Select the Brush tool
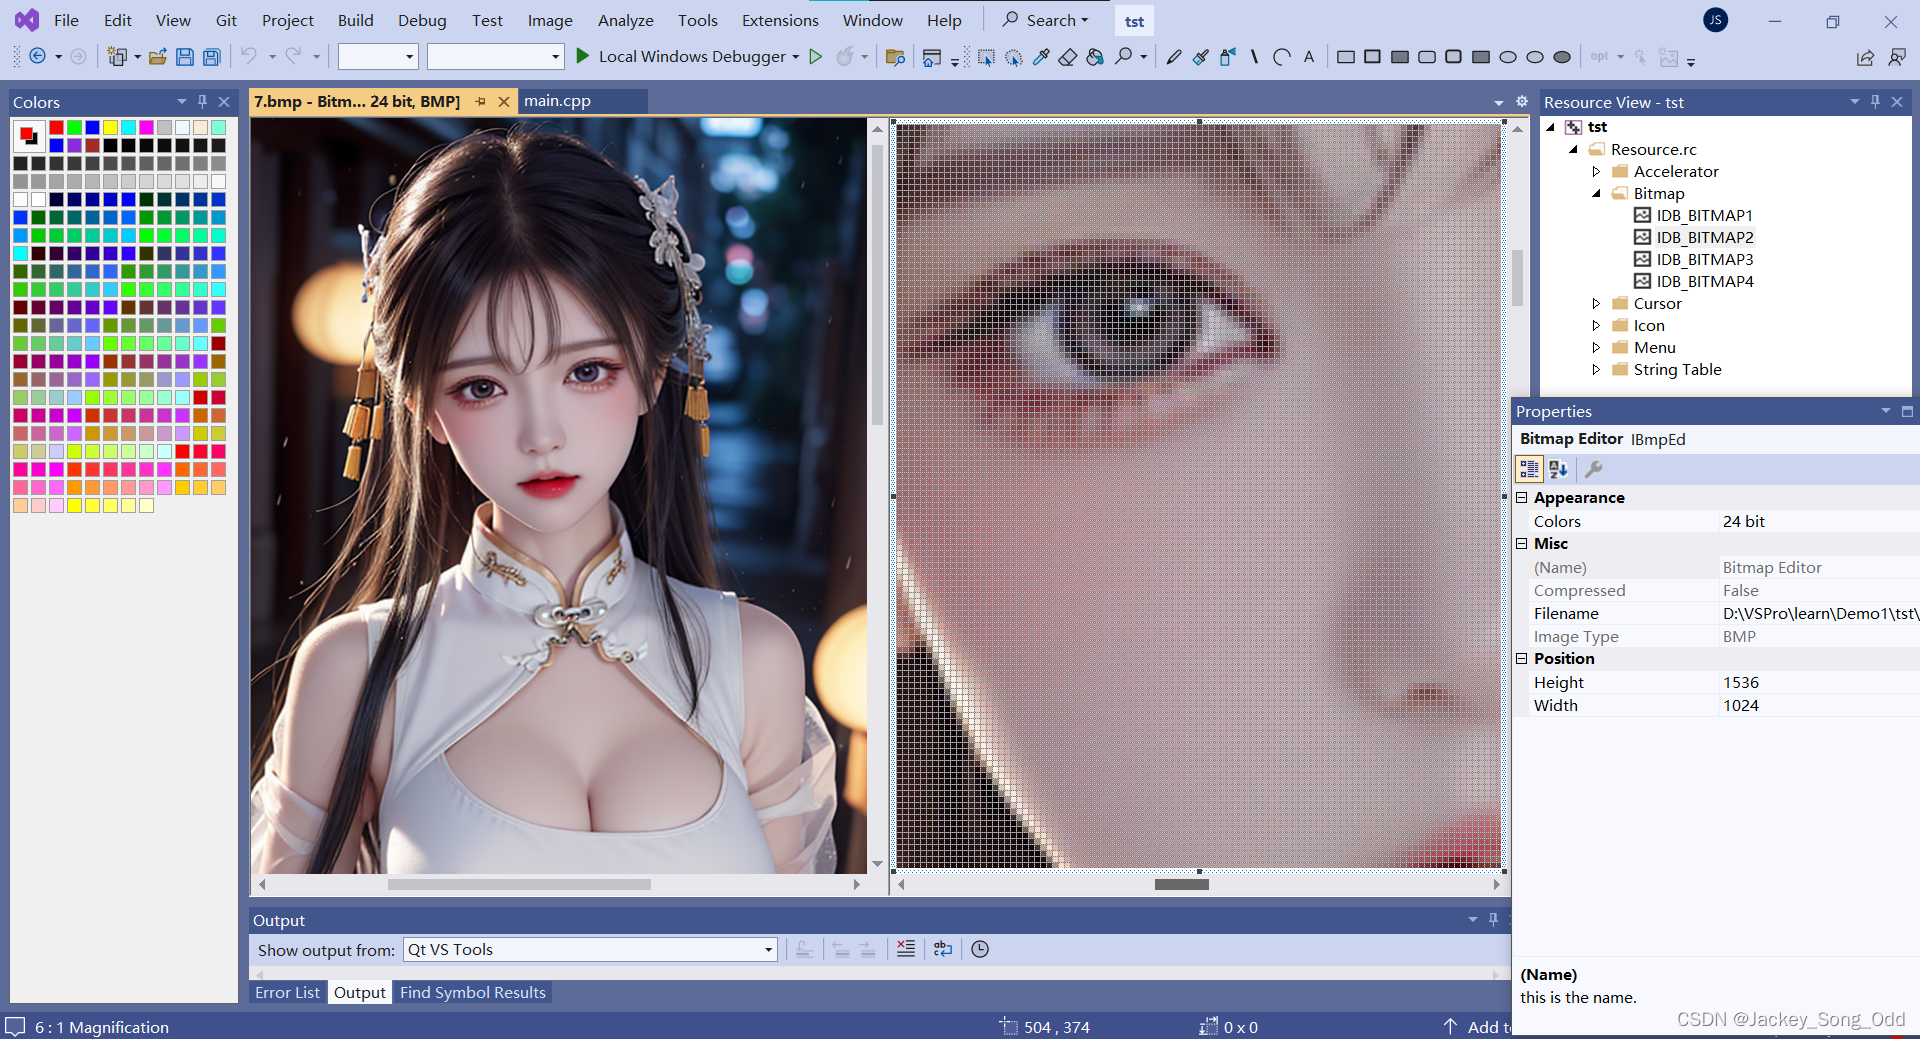The height and width of the screenshot is (1039, 1920). coord(1201,57)
